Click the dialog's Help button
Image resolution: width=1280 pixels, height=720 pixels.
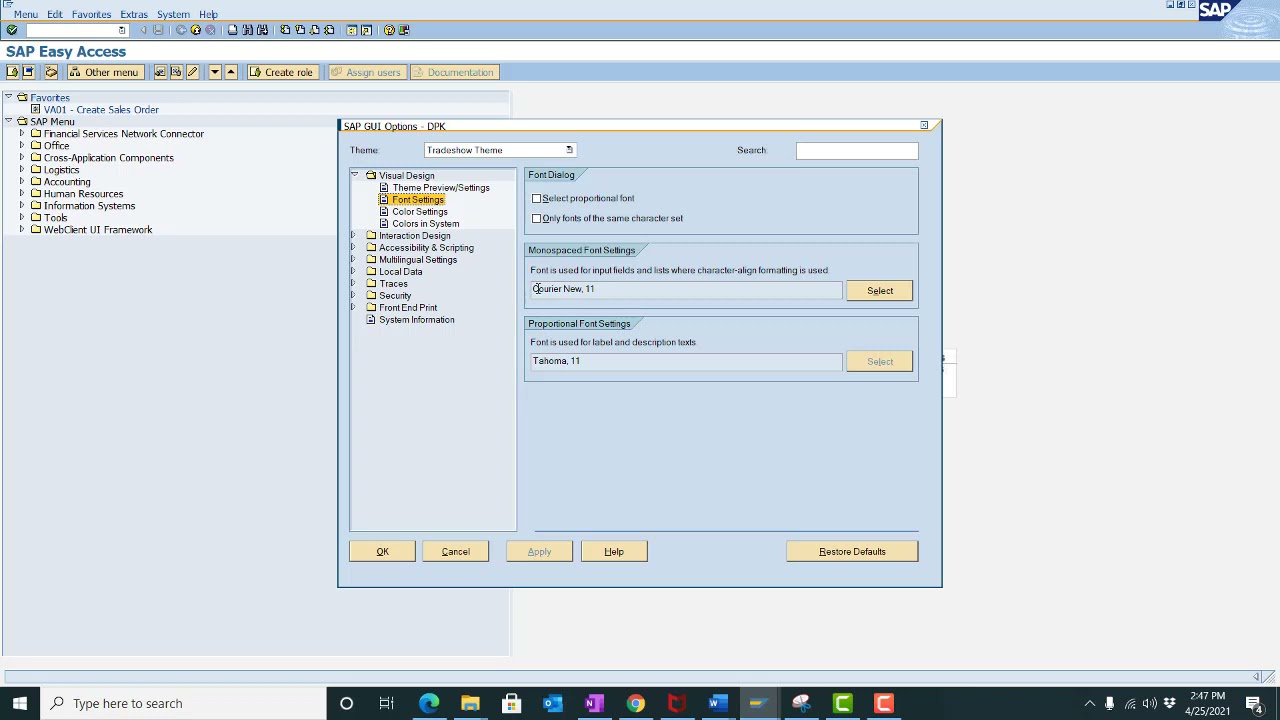(x=614, y=552)
